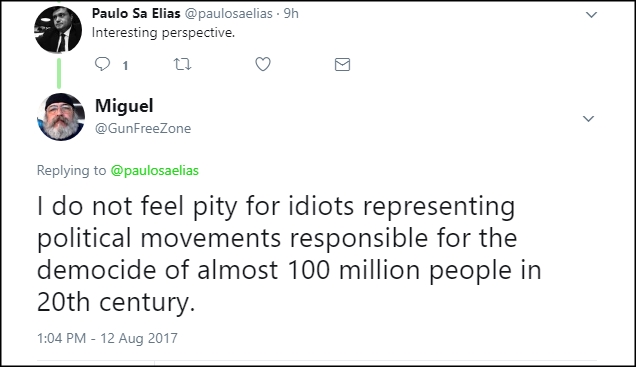This screenshot has width=636, height=367.
Task: Click Miguel's tweet text about democide
Action: pyautogui.click(x=289, y=254)
